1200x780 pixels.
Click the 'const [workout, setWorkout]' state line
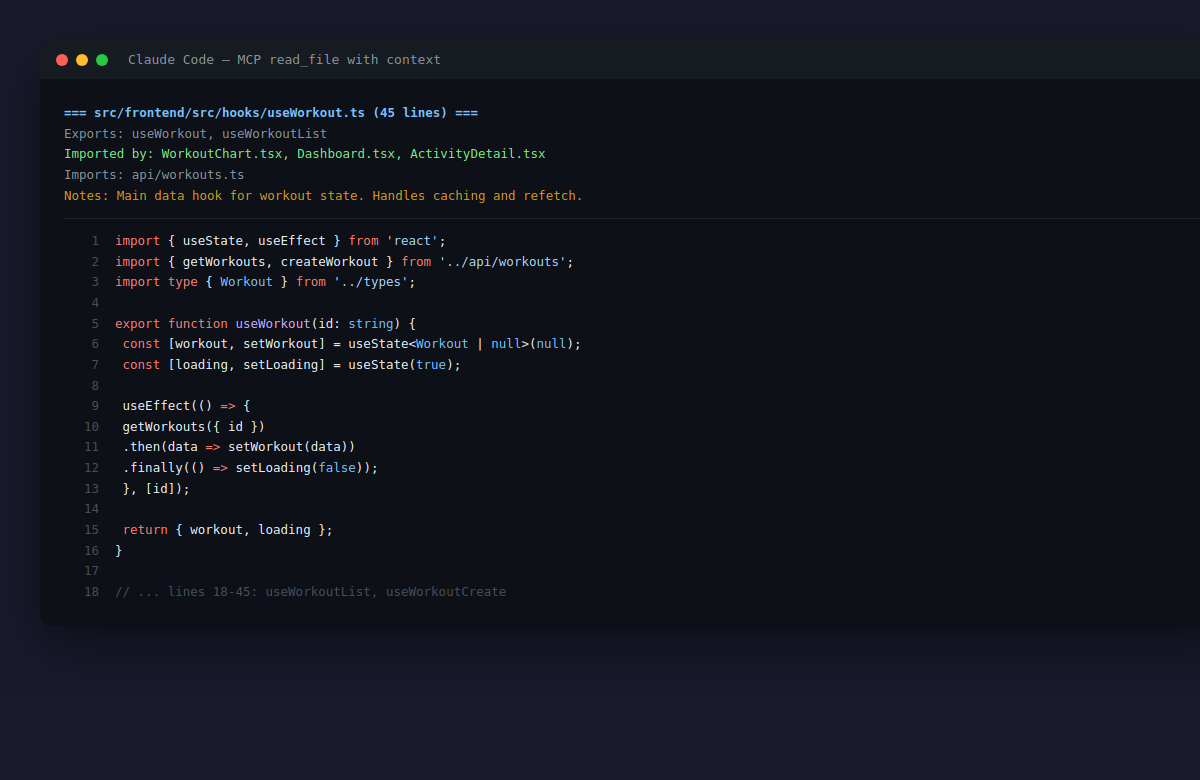tap(352, 344)
